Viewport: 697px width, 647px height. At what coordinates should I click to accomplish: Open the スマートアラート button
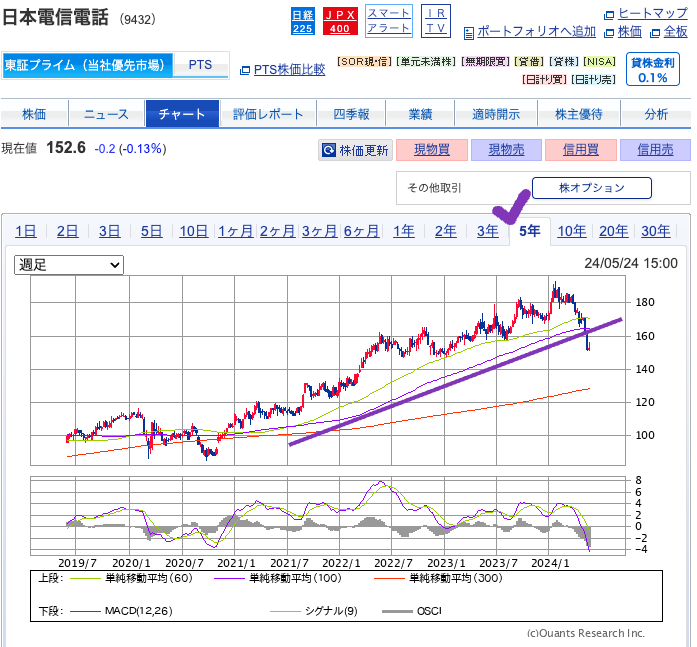(x=389, y=21)
